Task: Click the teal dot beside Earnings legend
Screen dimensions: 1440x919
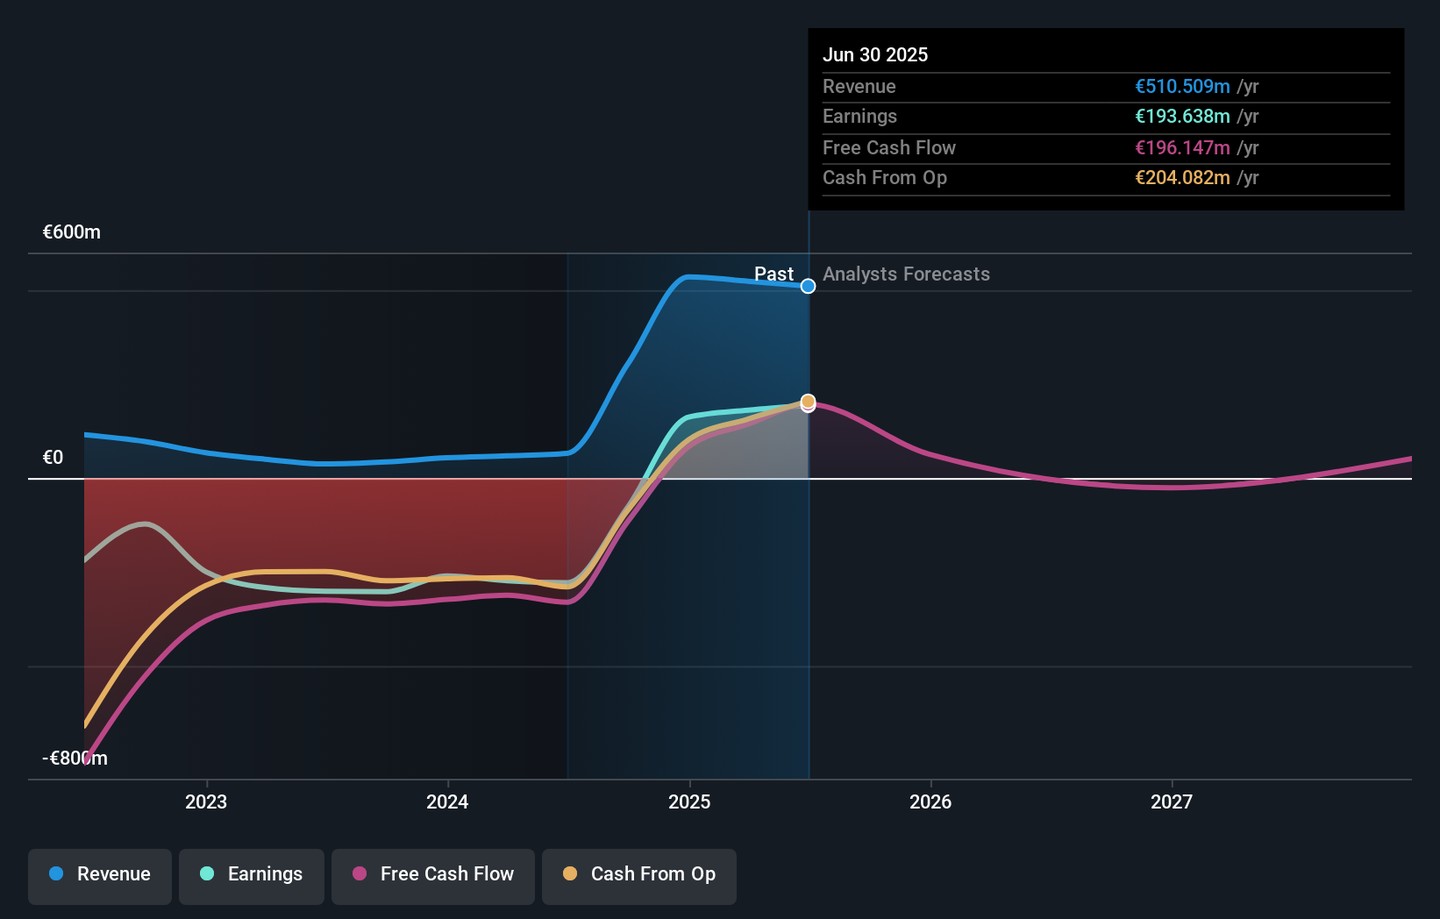Action: click(207, 874)
